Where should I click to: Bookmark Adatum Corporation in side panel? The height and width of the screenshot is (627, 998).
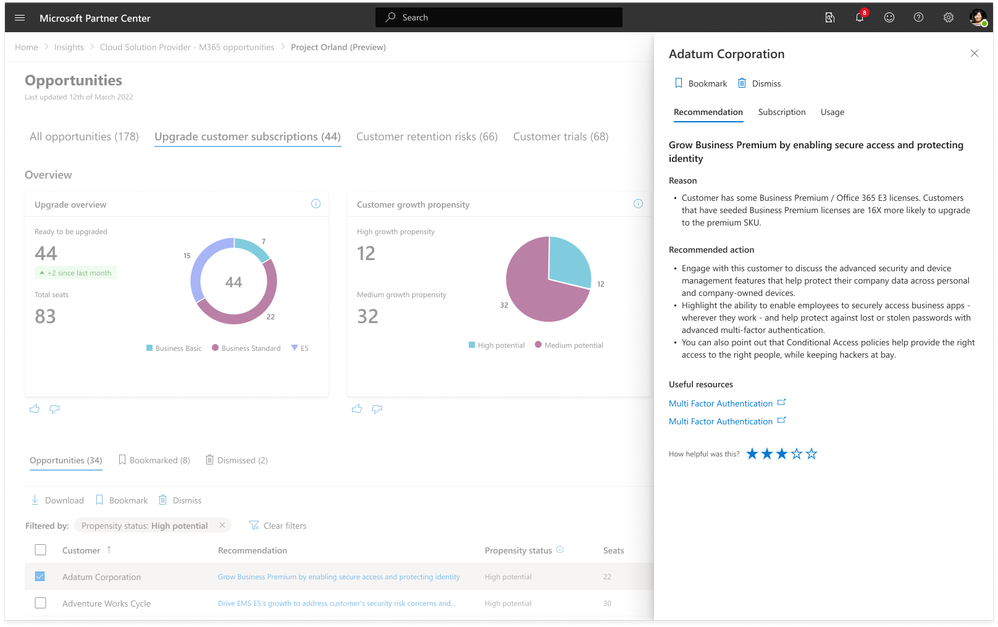(x=700, y=83)
